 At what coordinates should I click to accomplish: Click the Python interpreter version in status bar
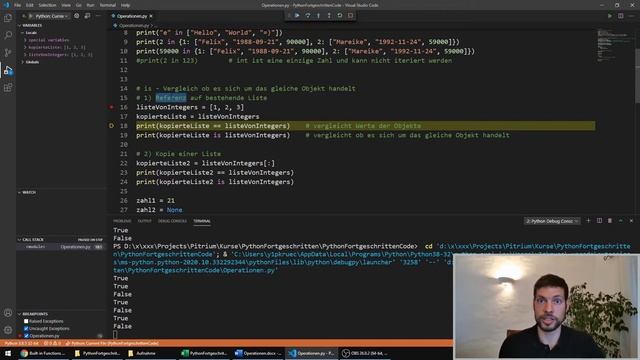(22, 344)
